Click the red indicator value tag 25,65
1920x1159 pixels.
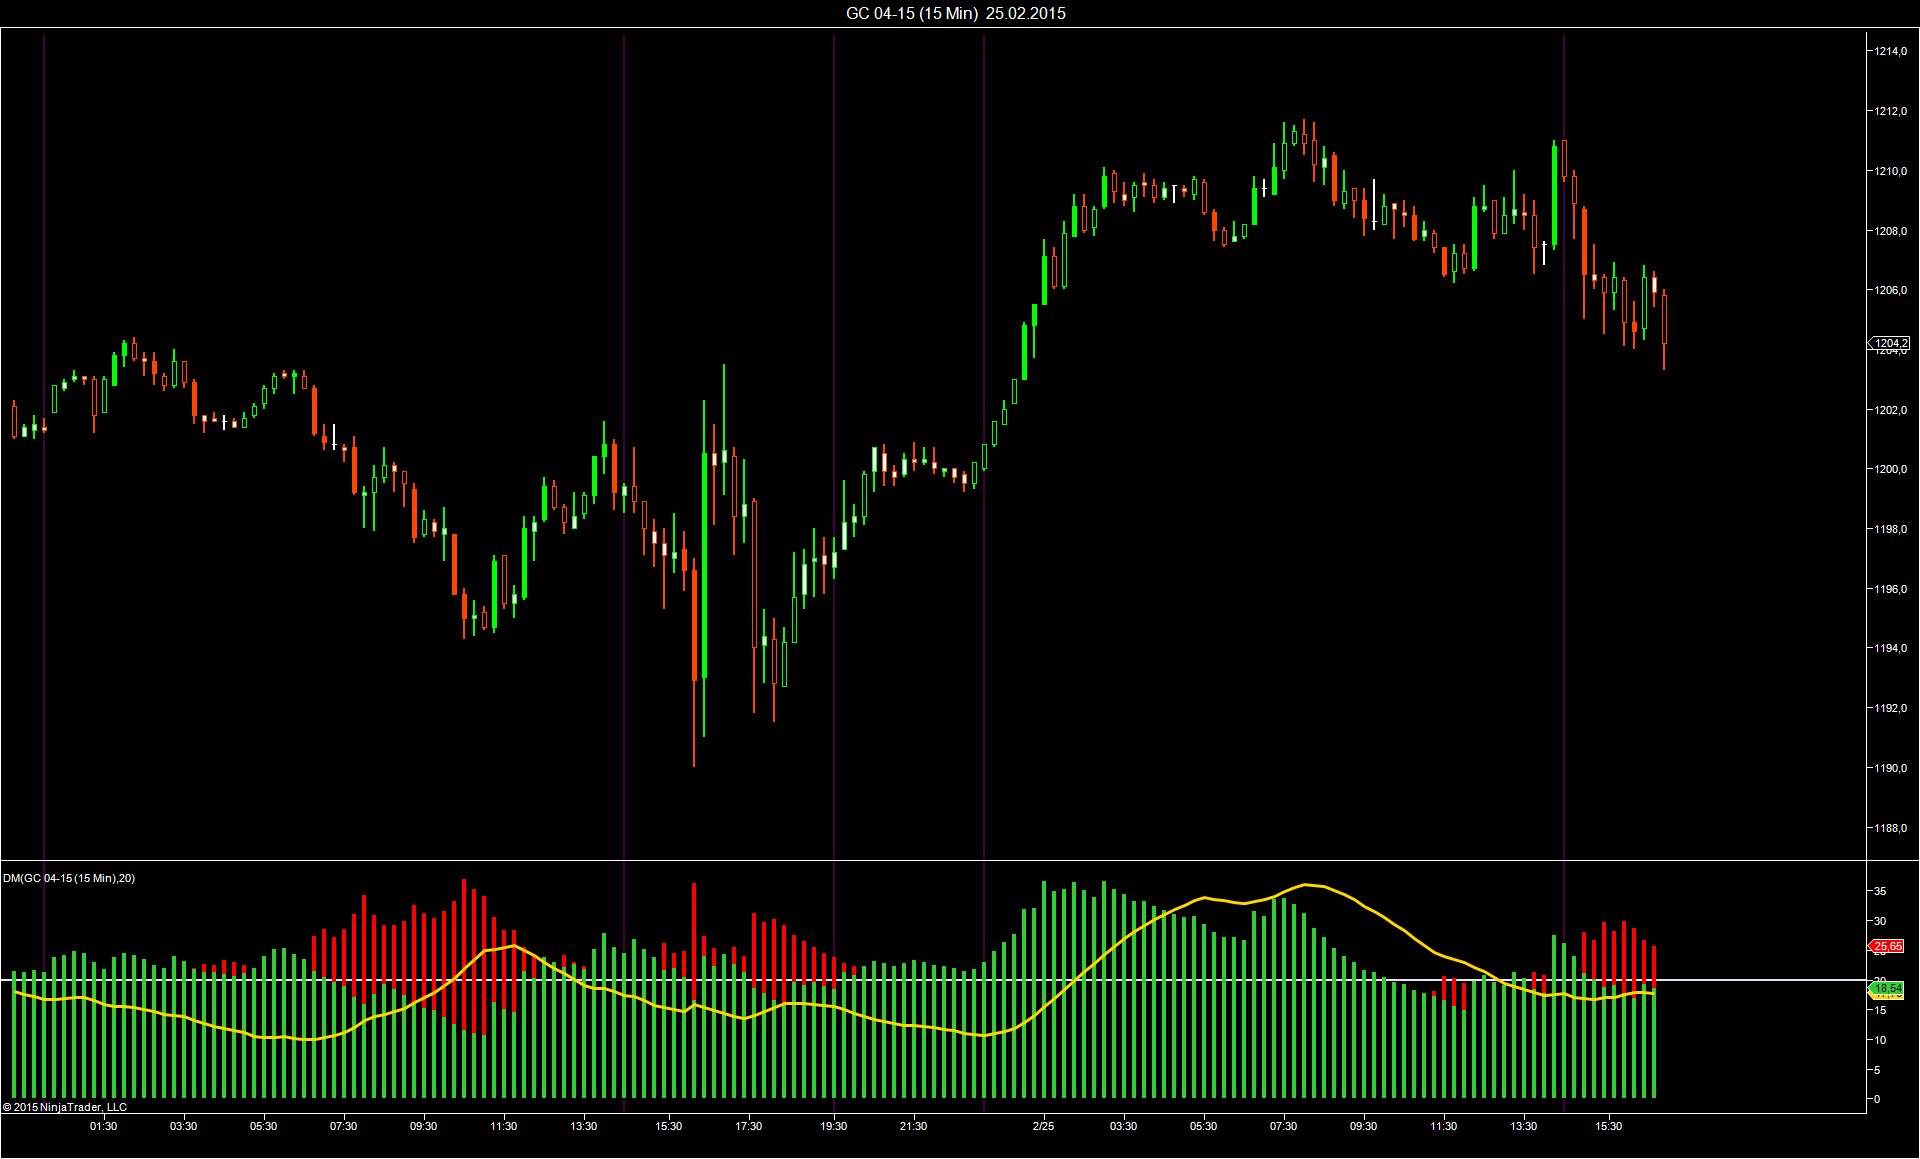pos(1887,946)
